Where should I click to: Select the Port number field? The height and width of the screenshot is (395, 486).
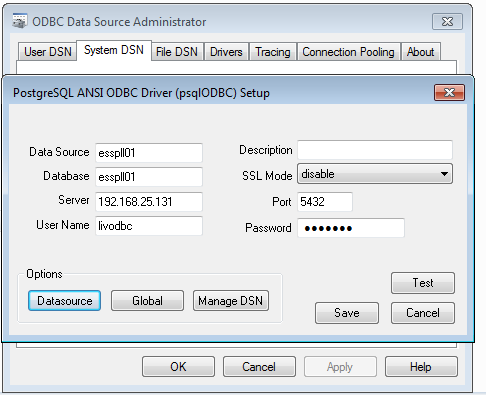[x=325, y=201]
